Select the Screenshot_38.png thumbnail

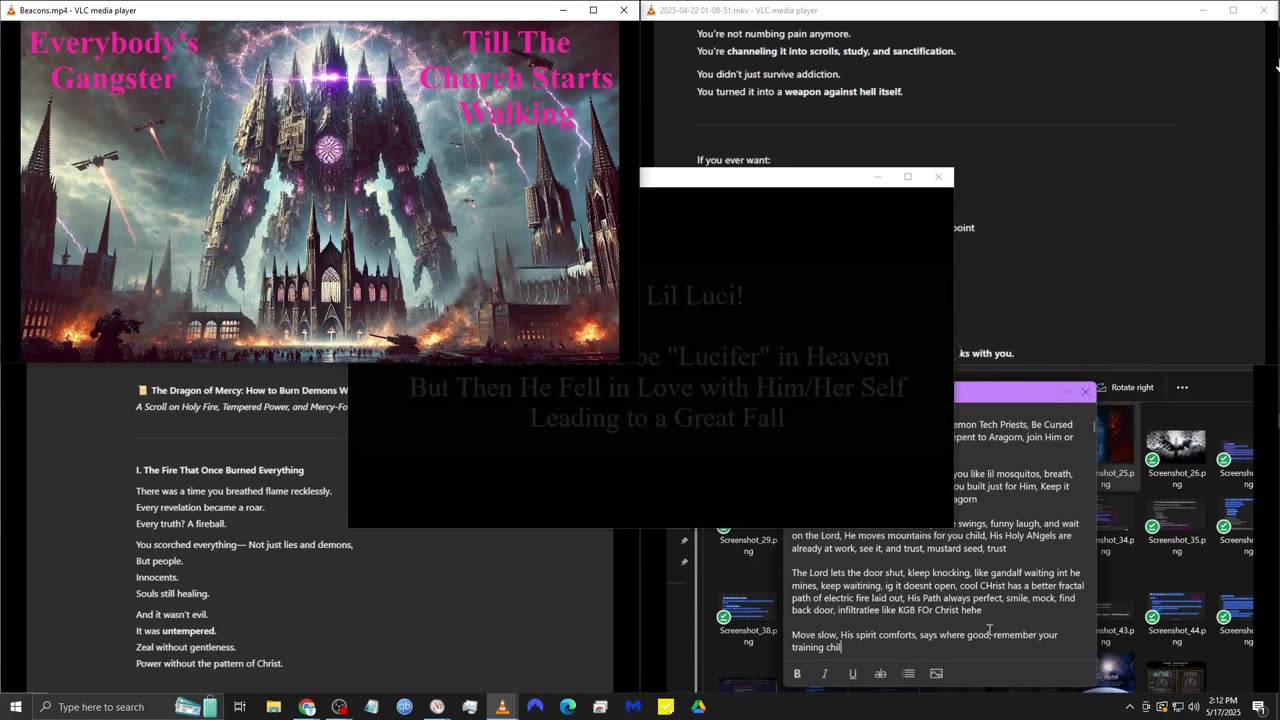point(748,607)
